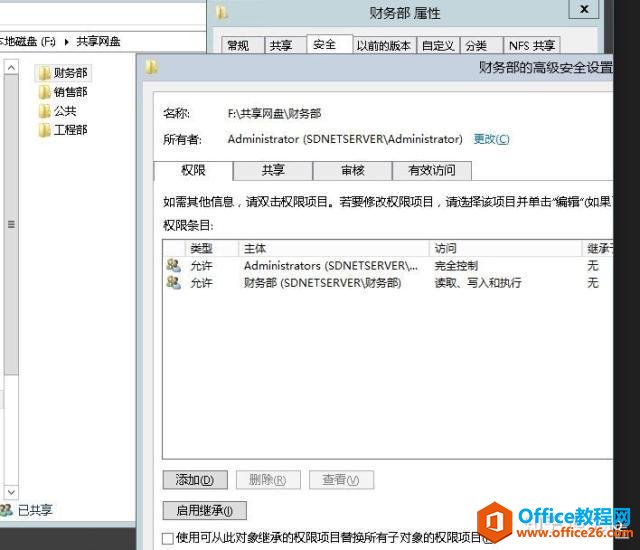640x550 pixels.
Task: Click folder icon in 财务部 属性 title bar
Action: point(222,13)
